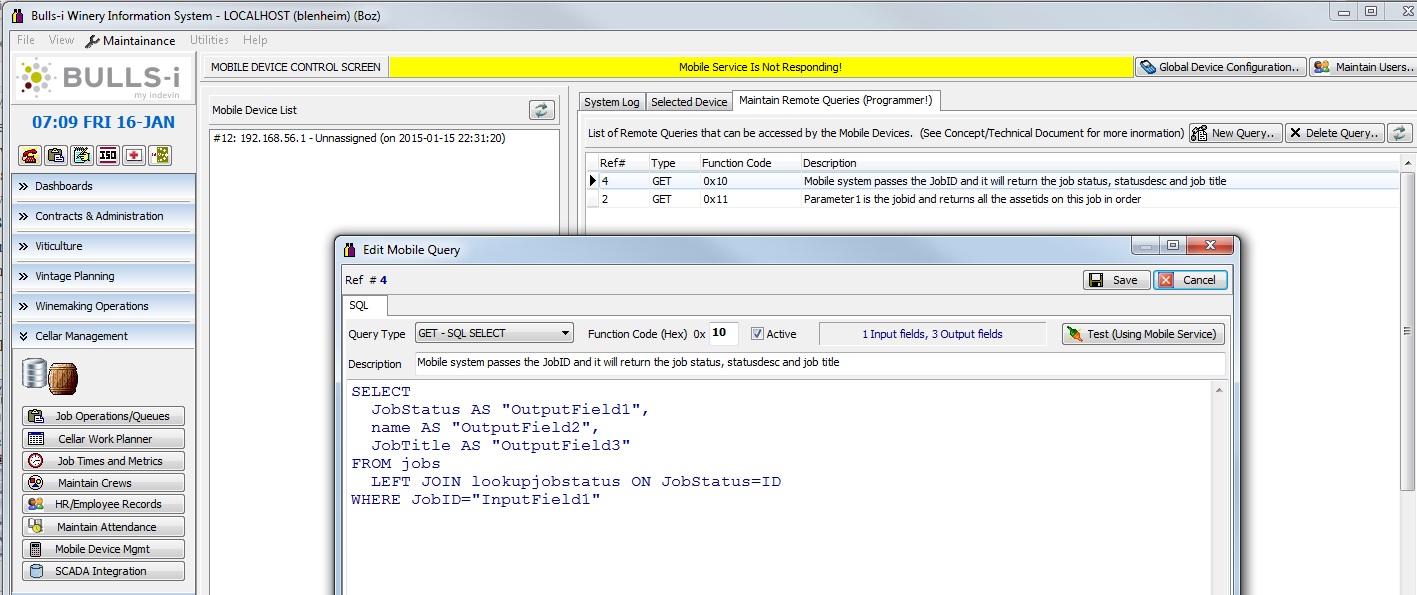Image resolution: width=1417 pixels, height=595 pixels.
Task: Expand Contracts & Administration section
Action: pos(103,216)
